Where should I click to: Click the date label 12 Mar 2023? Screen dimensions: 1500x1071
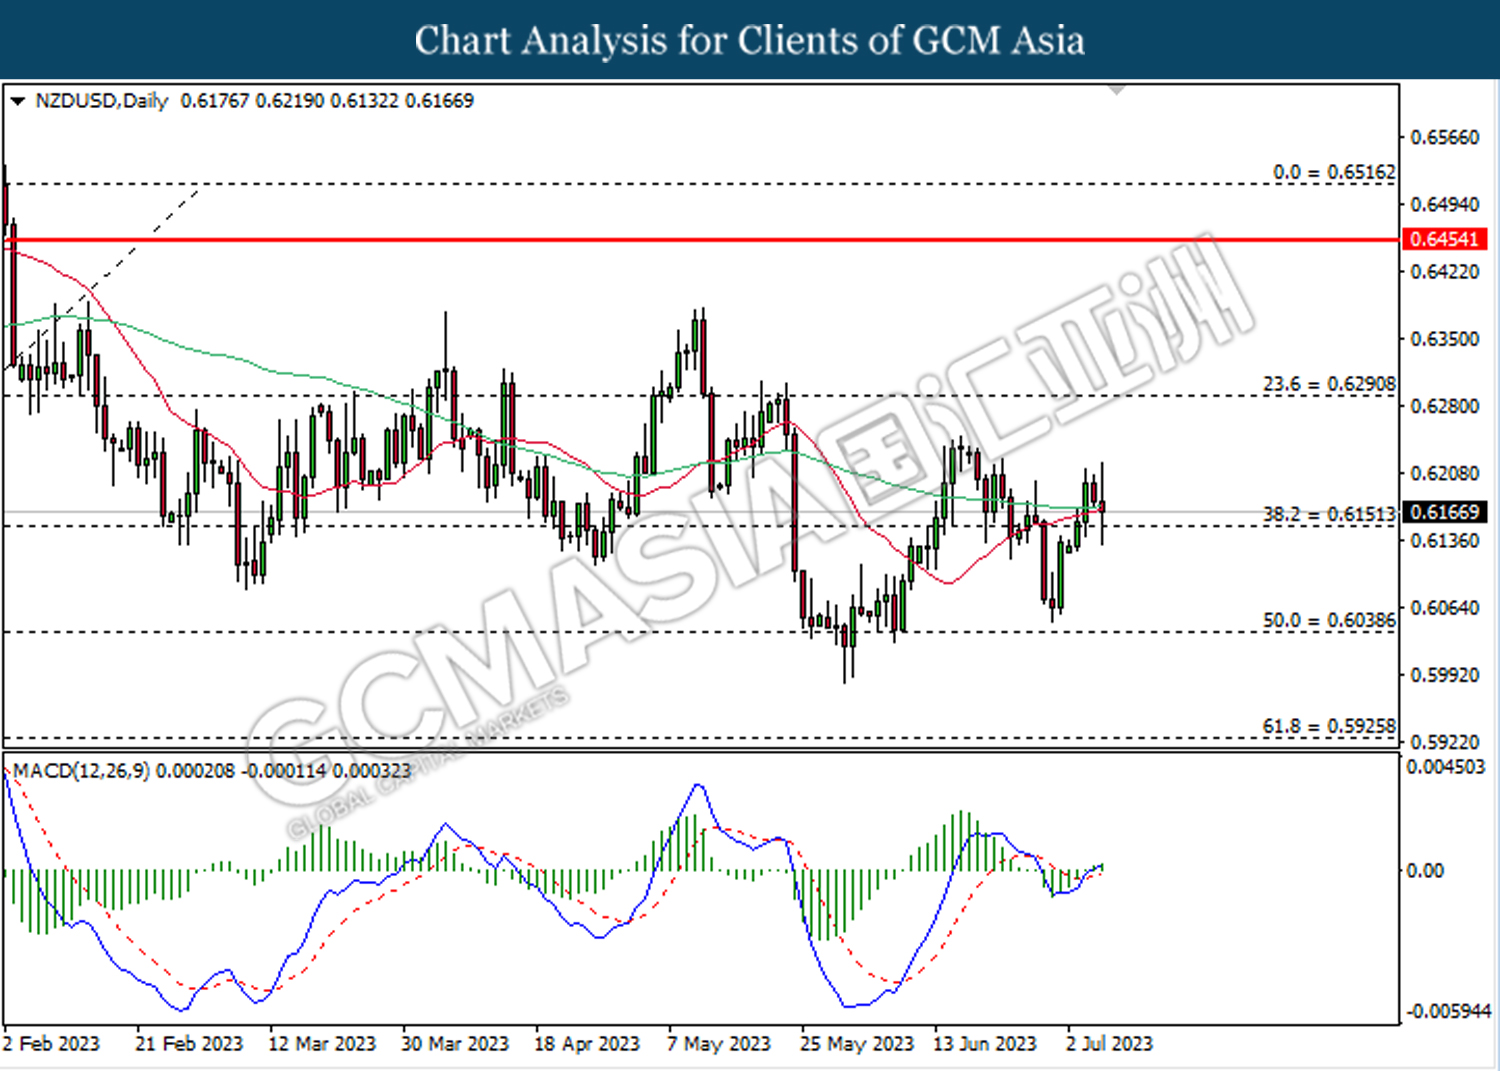(x=322, y=1044)
